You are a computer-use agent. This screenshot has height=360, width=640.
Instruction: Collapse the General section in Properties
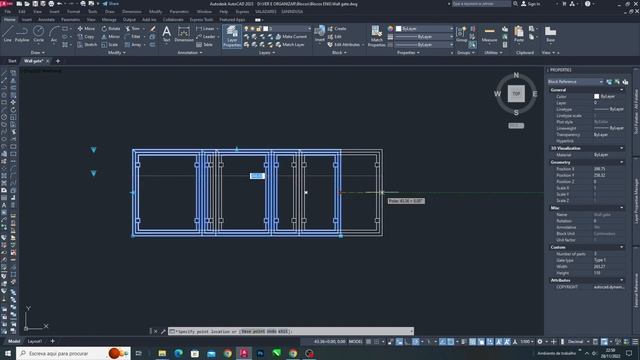(x=622, y=90)
